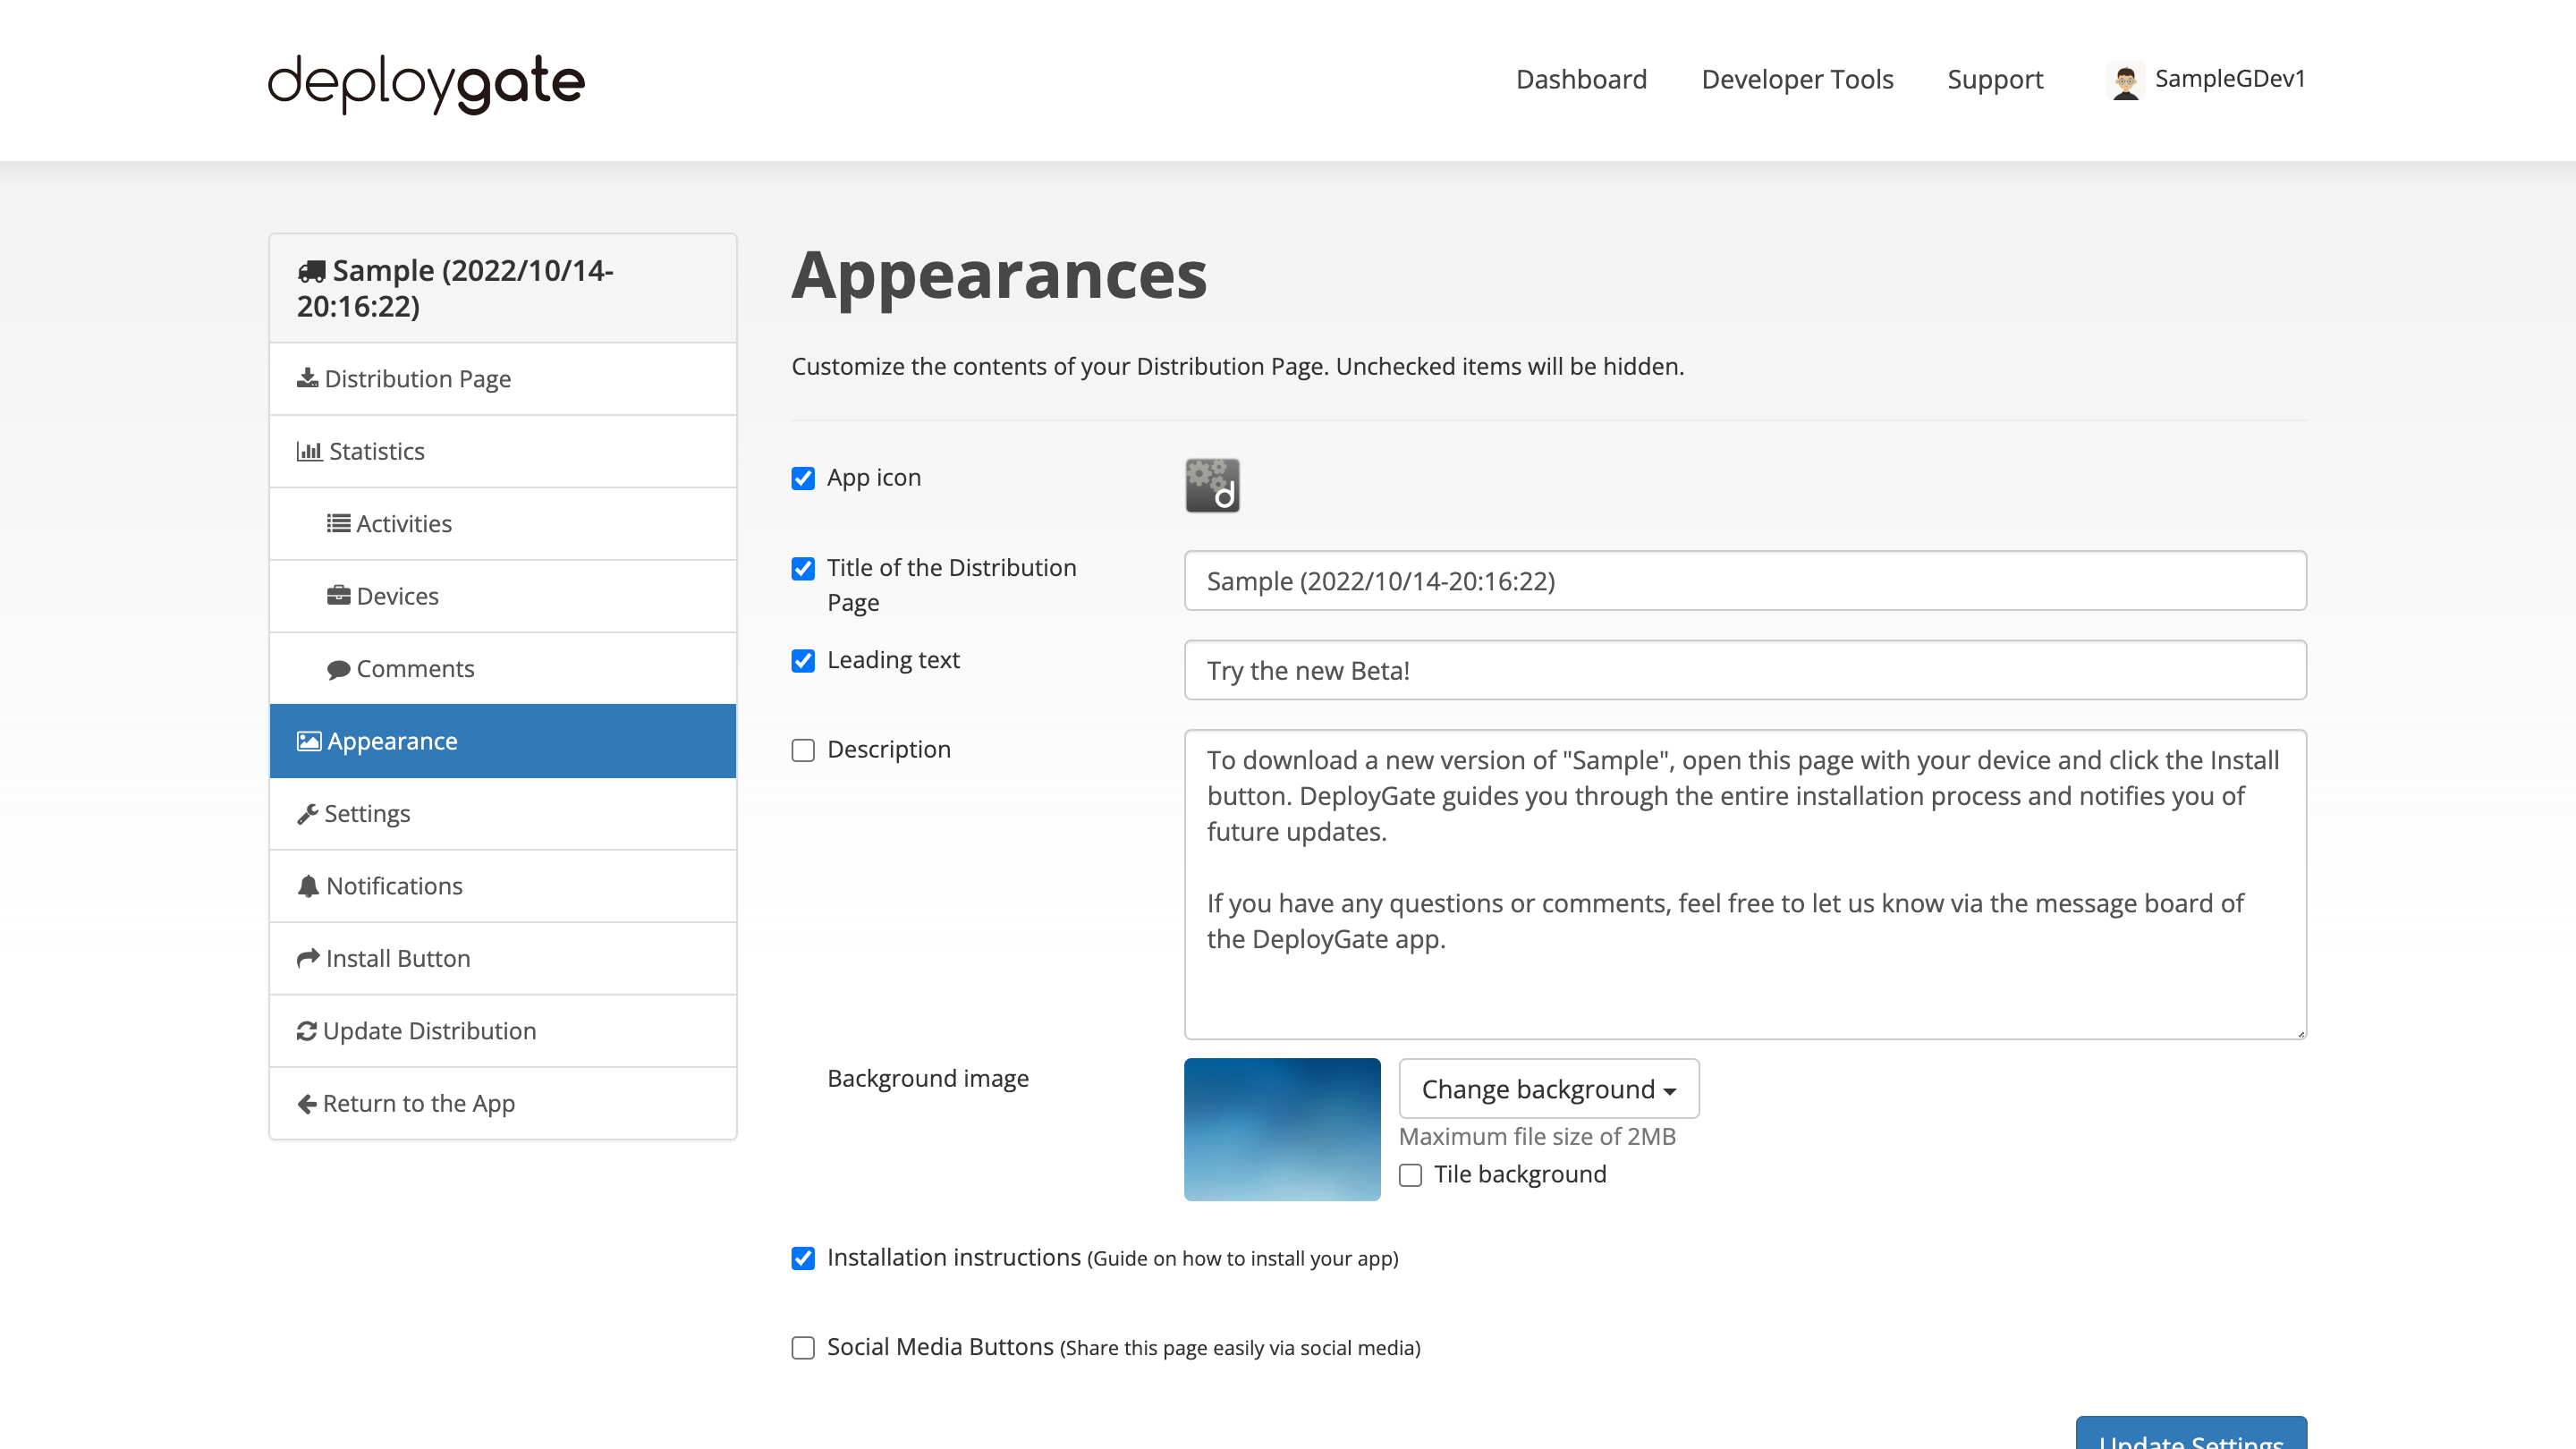Viewport: 2576px width, 1449px height.
Task: Open the Dashboard menu item
Action: click(x=1581, y=79)
